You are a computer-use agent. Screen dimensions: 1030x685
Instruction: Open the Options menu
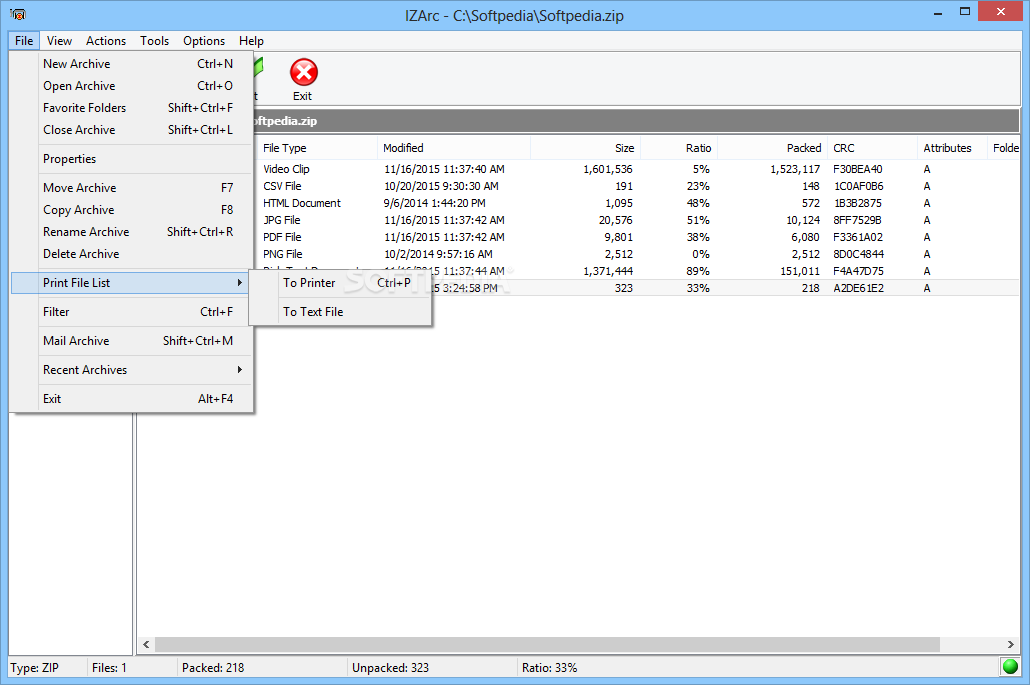[204, 41]
